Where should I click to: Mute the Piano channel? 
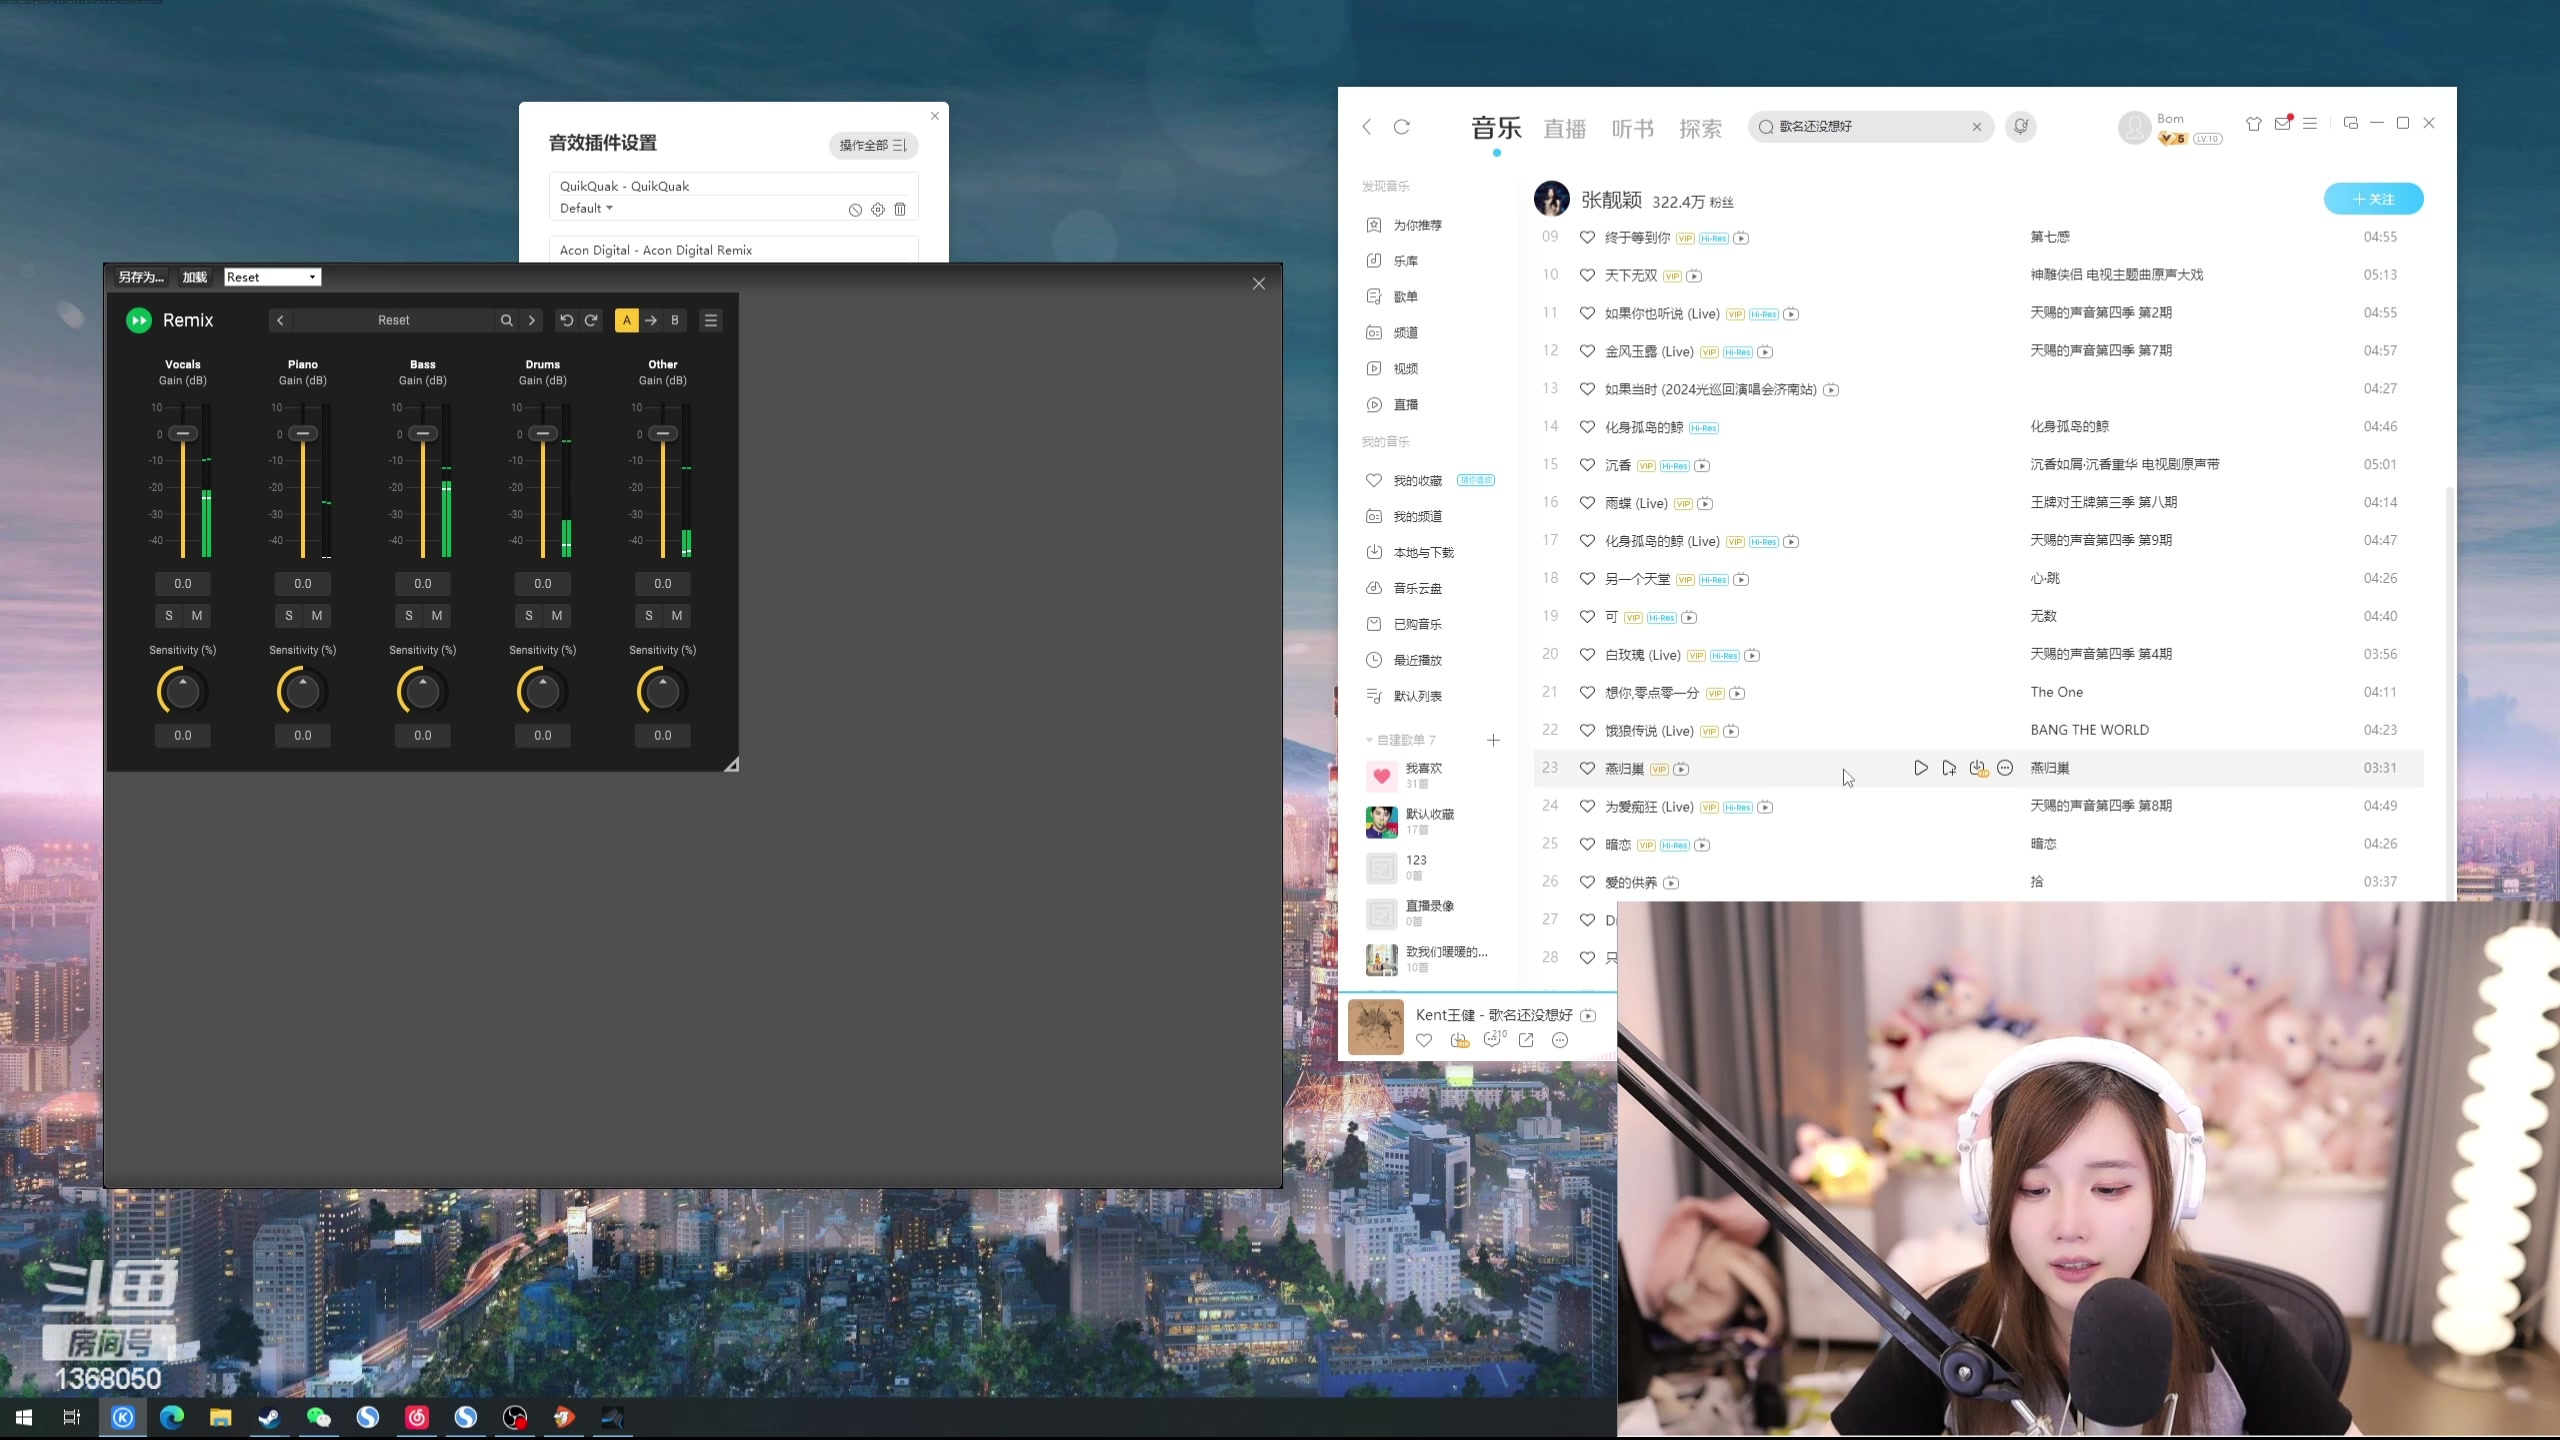317,616
